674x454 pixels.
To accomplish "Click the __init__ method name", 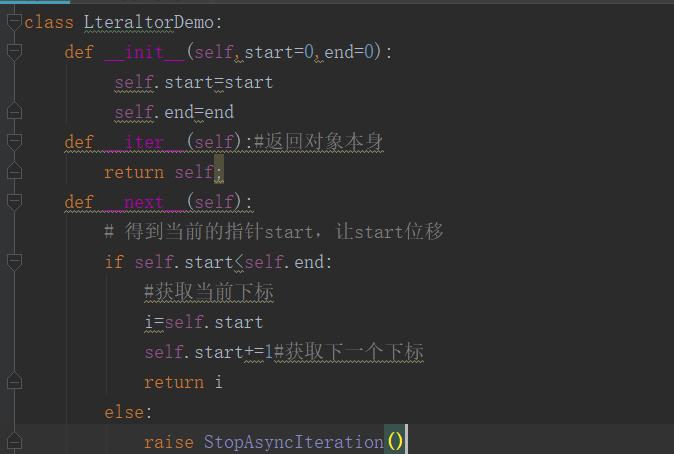I will pyautogui.click(x=144, y=52).
